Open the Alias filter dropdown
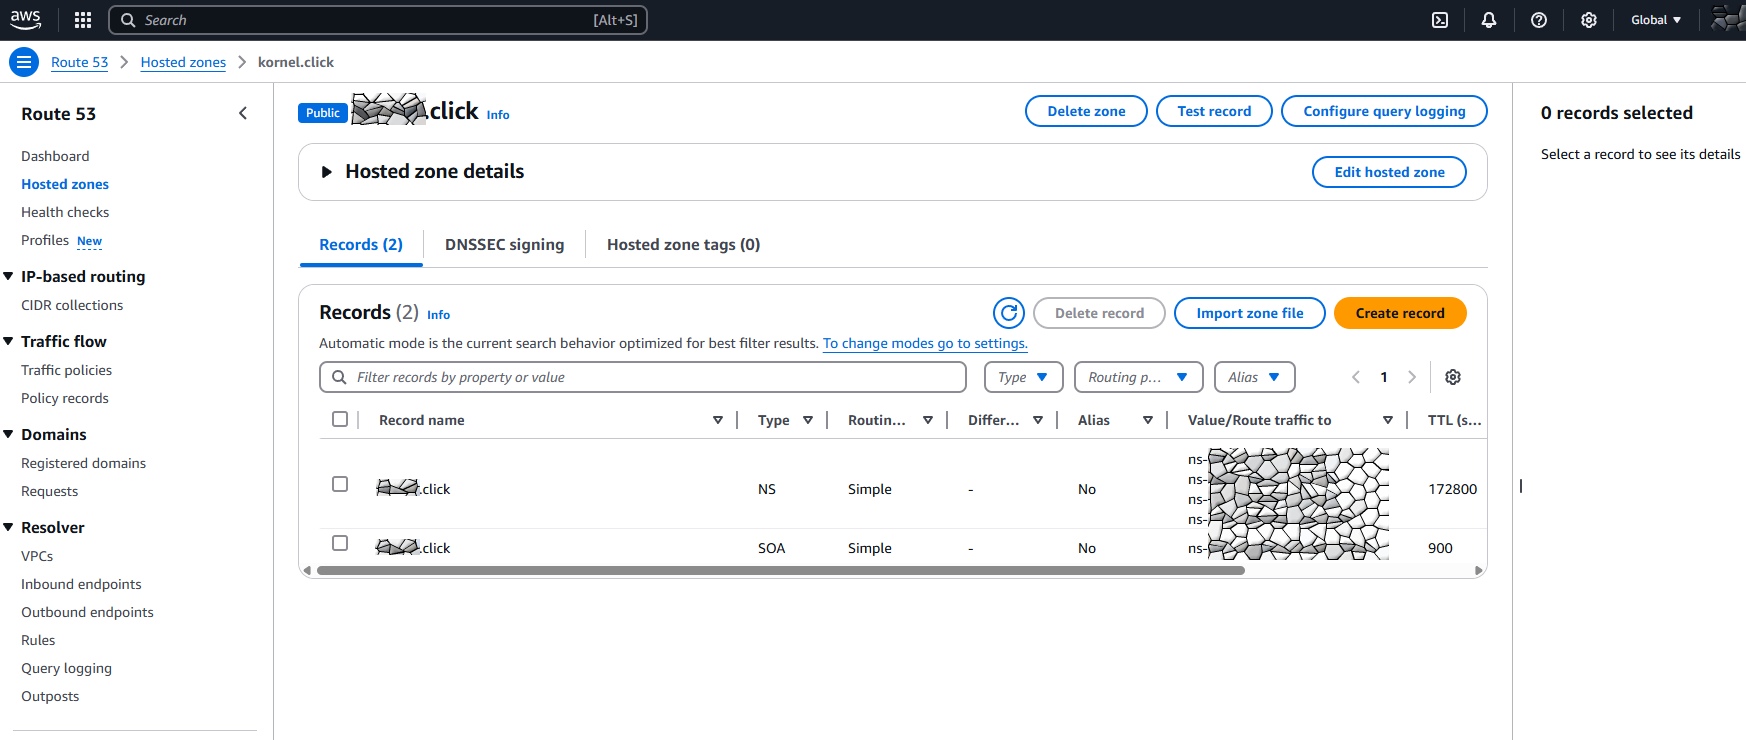This screenshot has width=1746, height=740. (1254, 377)
